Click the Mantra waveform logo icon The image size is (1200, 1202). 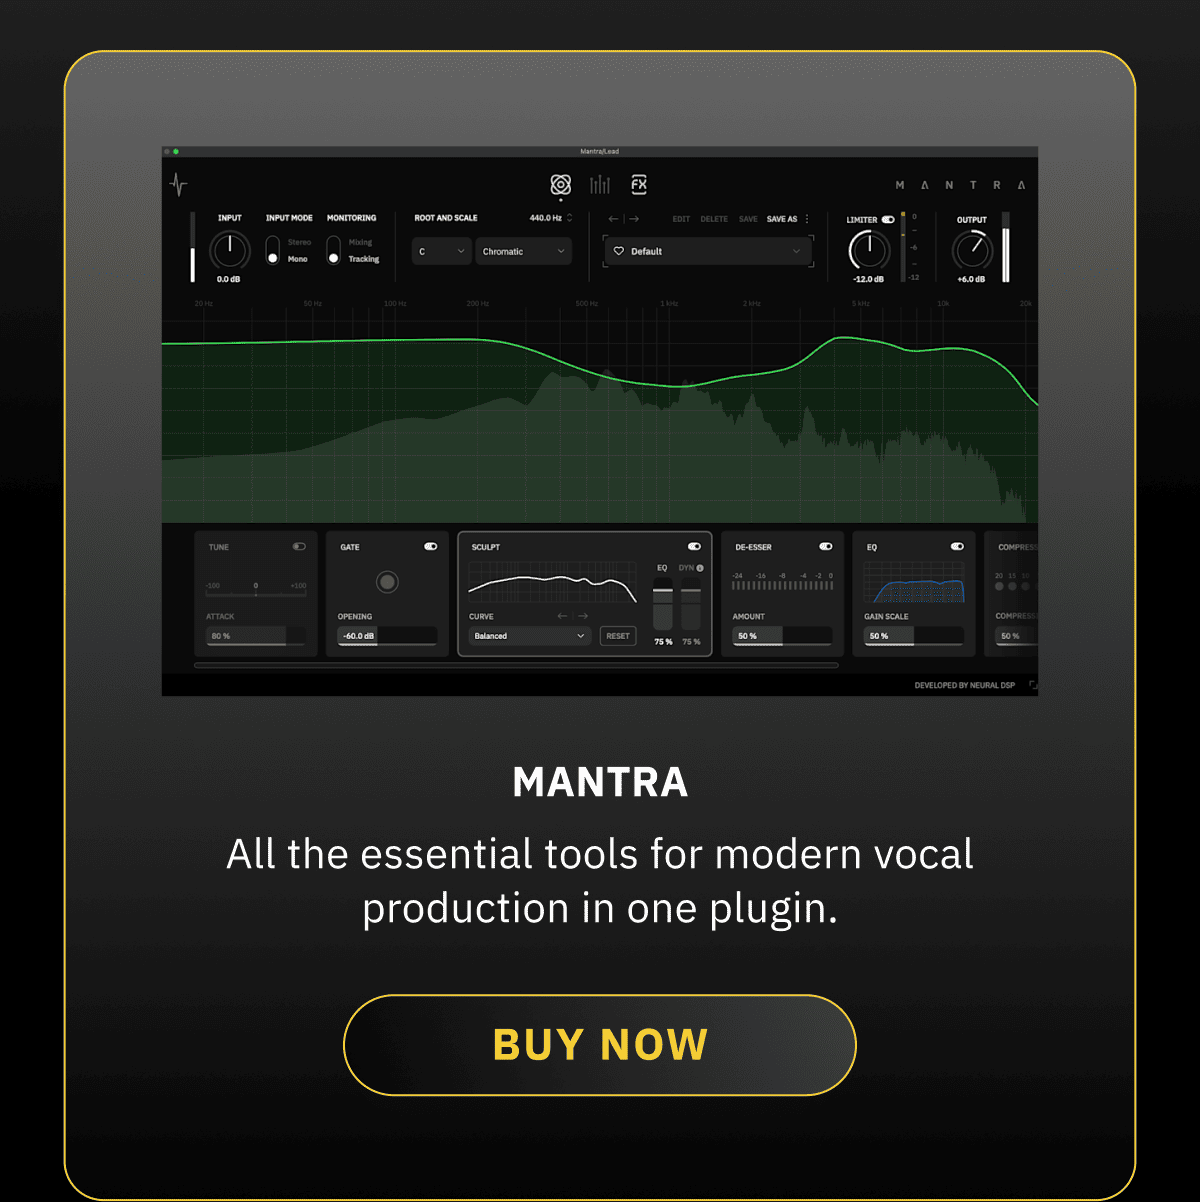click(x=177, y=185)
